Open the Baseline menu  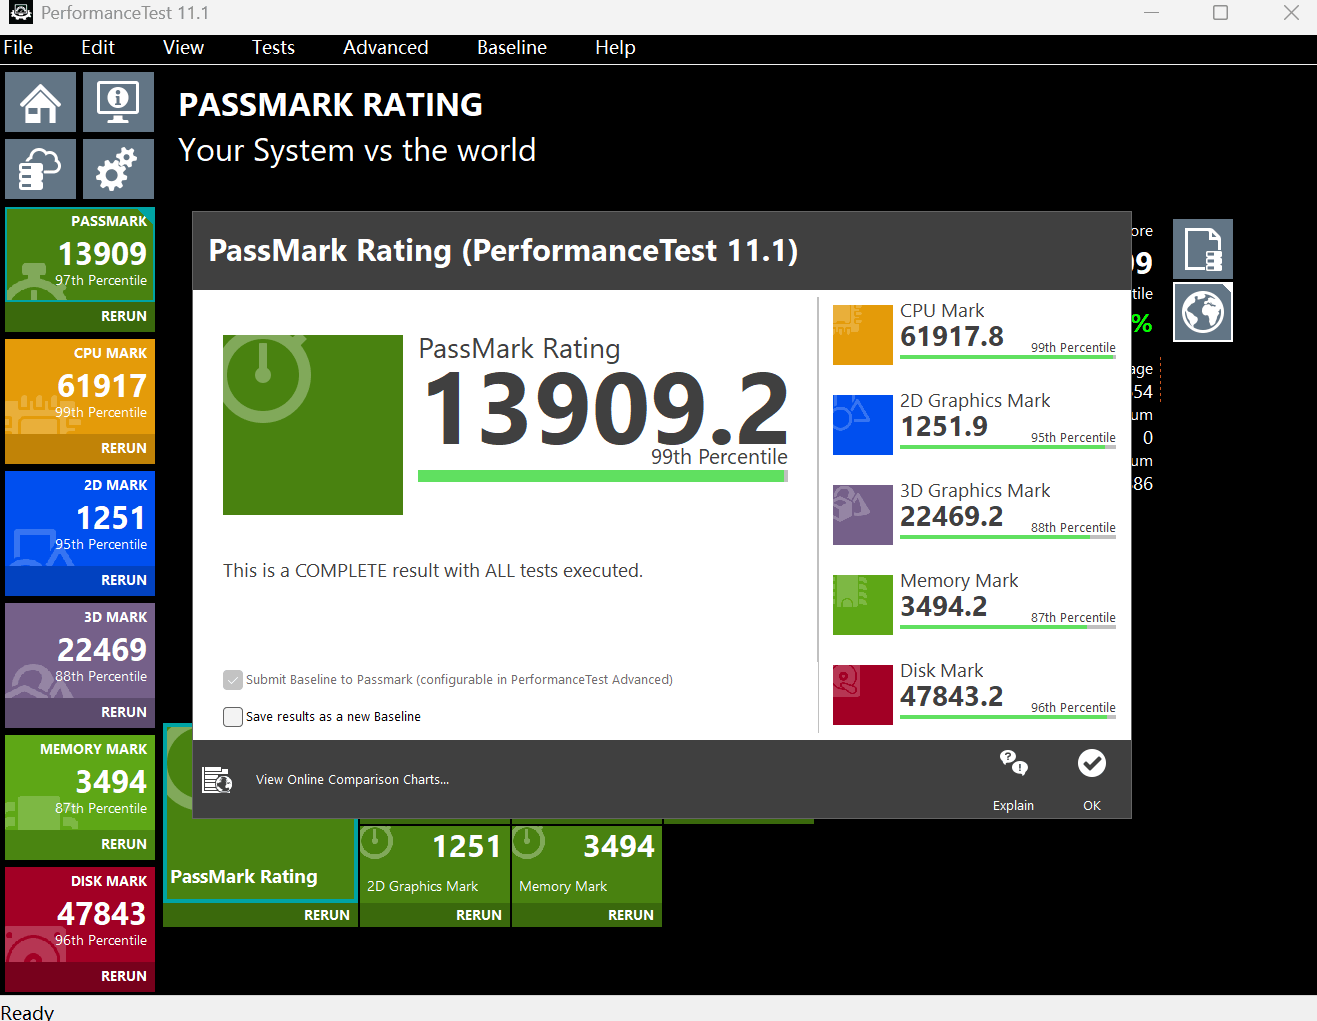(x=511, y=48)
